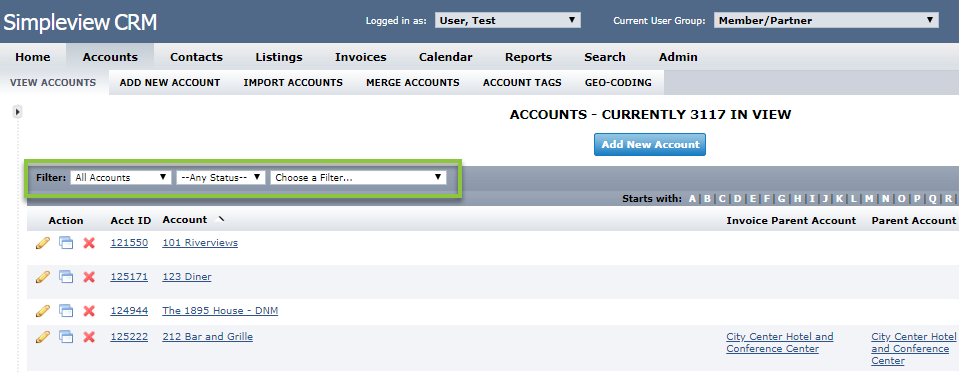Duplicate The 1895 House - DNM account

coord(65,311)
